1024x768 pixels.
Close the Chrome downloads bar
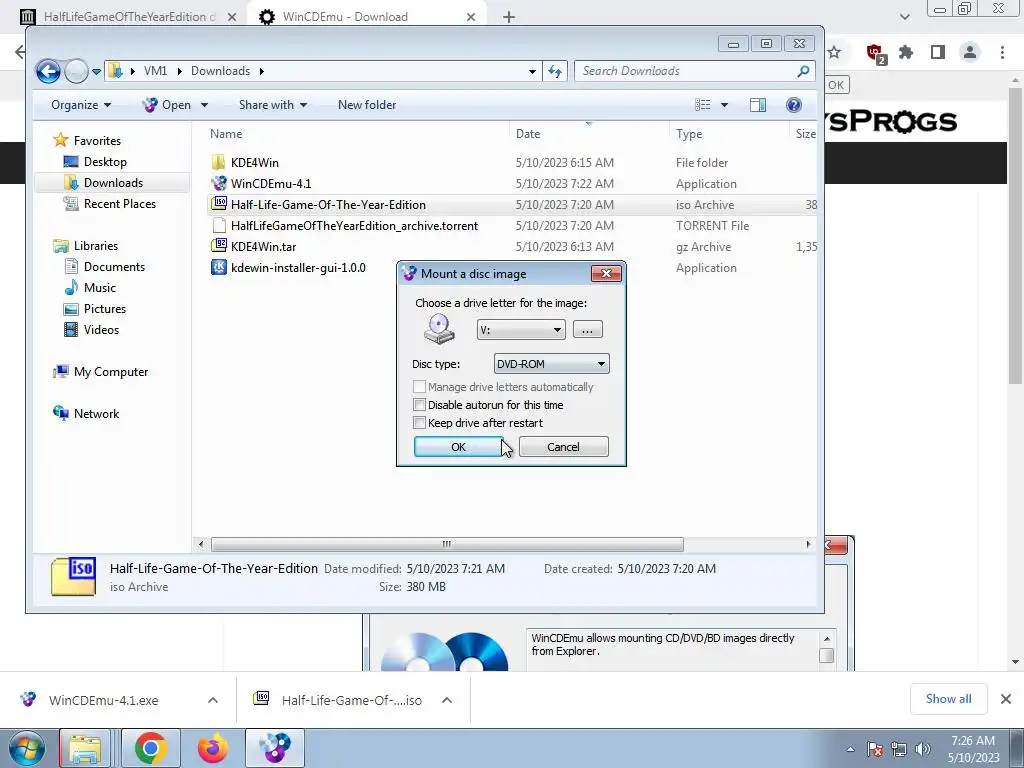pyautogui.click(x=1006, y=699)
